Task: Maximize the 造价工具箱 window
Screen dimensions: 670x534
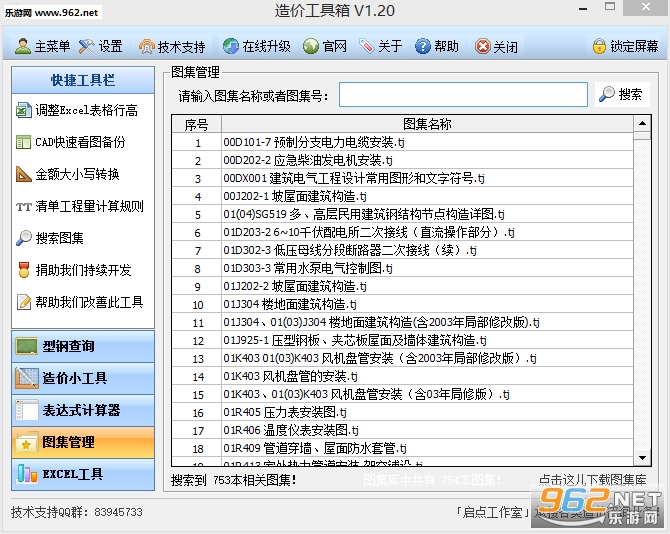Action: (610, 6)
